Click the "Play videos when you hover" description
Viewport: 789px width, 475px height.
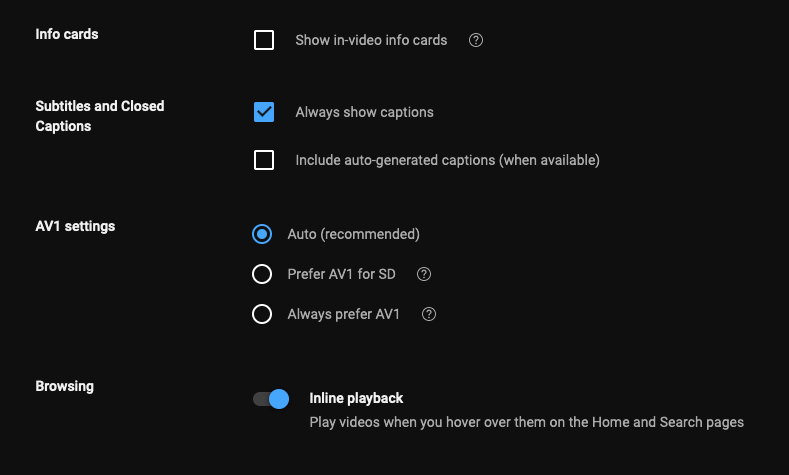click(x=526, y=422)
